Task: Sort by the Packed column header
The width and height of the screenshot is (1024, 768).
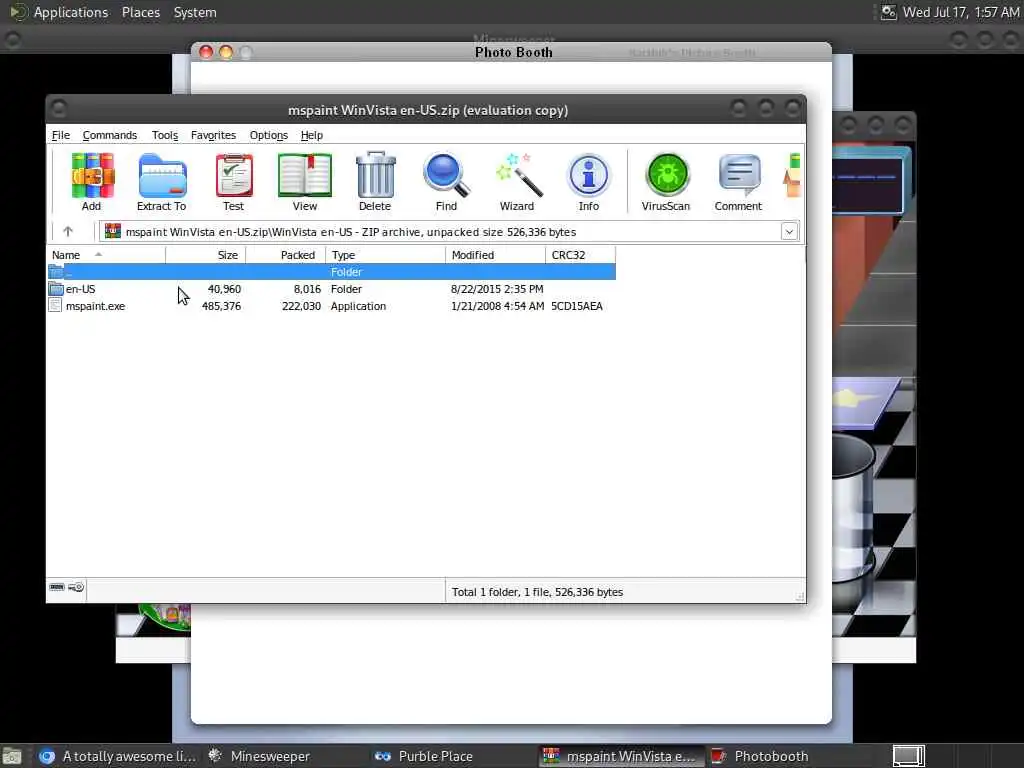Action: tap(285, 255)
